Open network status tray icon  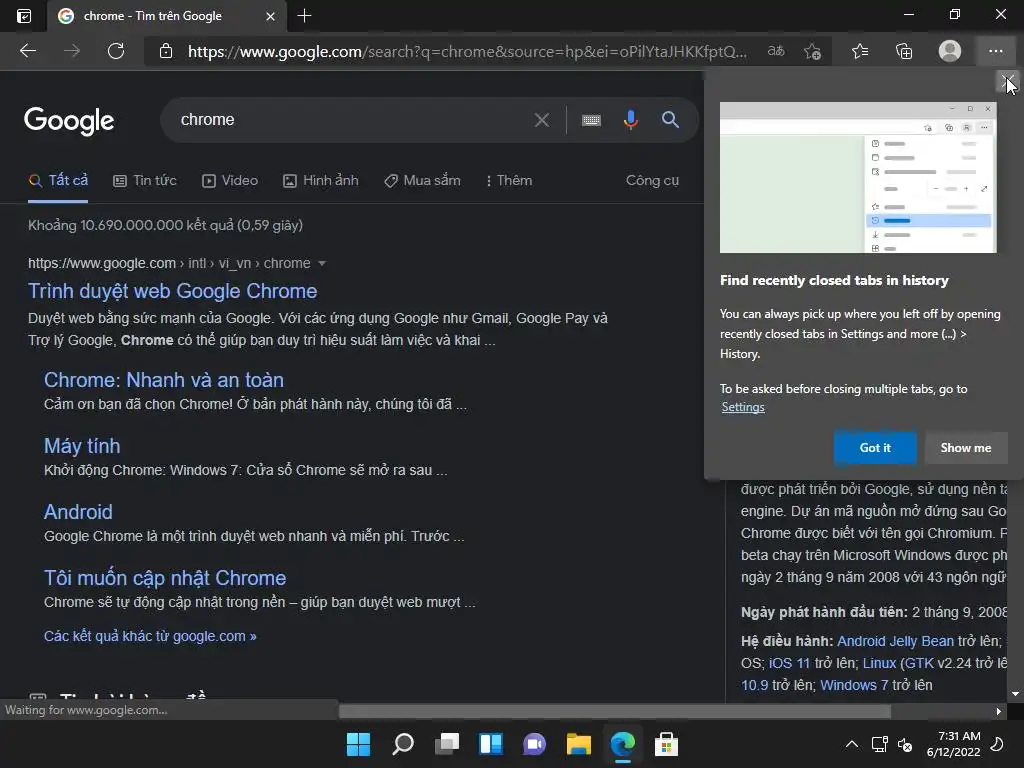tap(879, 744)
